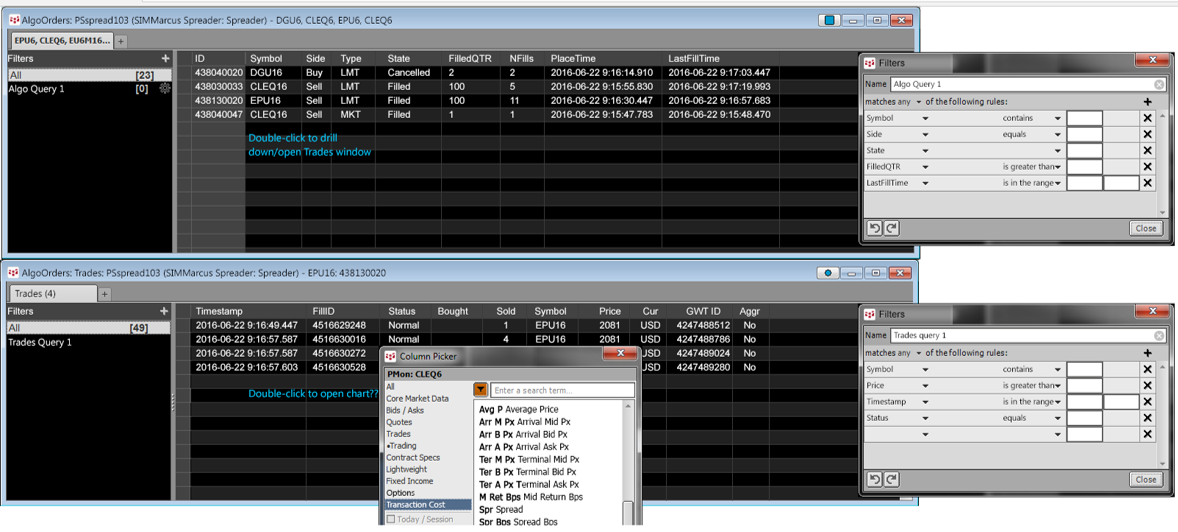Delete the State rule in Algo Query 1 dialog
This screenshot has height=532, width=1178.
(x=1147, y=150)
